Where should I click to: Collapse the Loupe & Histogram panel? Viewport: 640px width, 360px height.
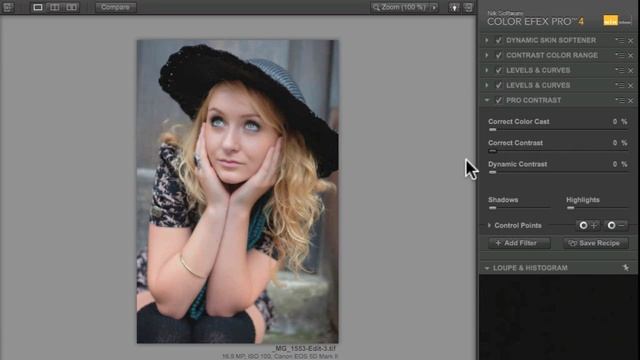point(487,268)
